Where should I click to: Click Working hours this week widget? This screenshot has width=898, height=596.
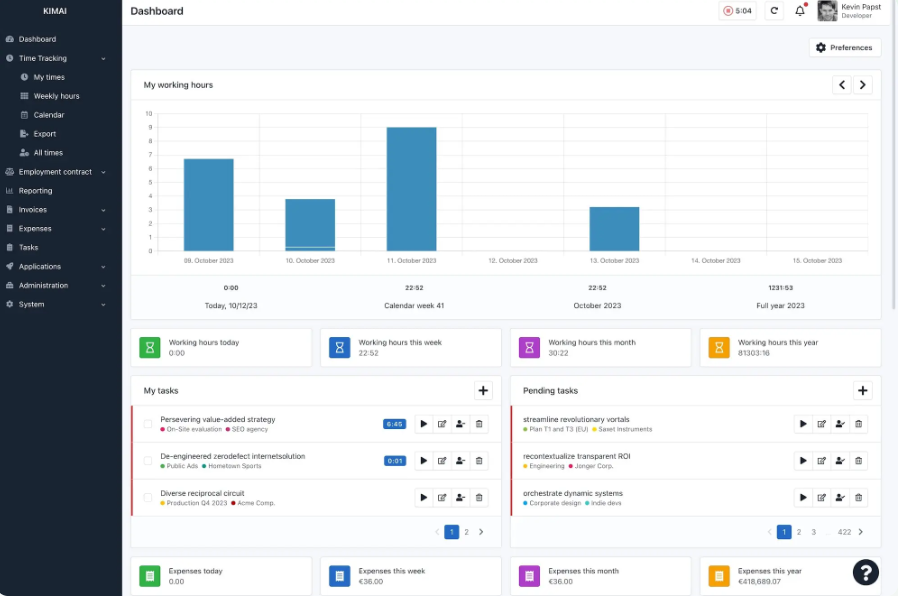(x=411, y=348)
